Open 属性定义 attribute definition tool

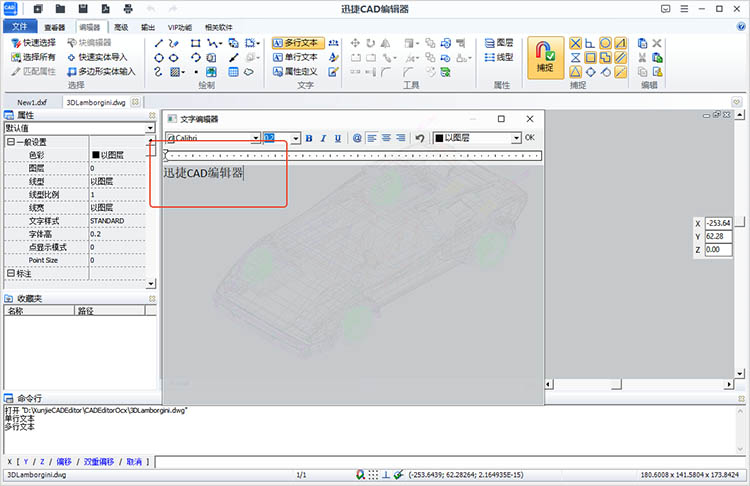pyautogui.click(x=295, y=72)
